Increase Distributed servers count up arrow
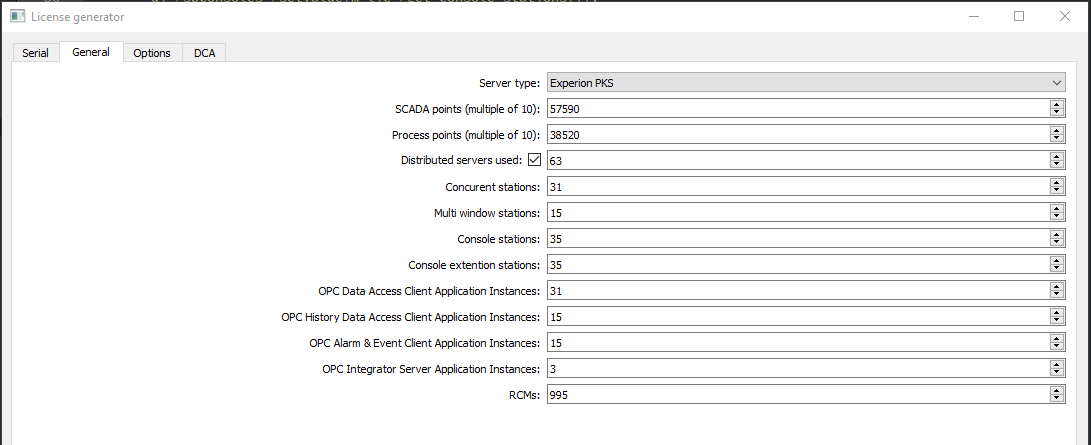The height and width of the screenshot is (445, 1091). pyautogui.click(x=1057, y=156)
